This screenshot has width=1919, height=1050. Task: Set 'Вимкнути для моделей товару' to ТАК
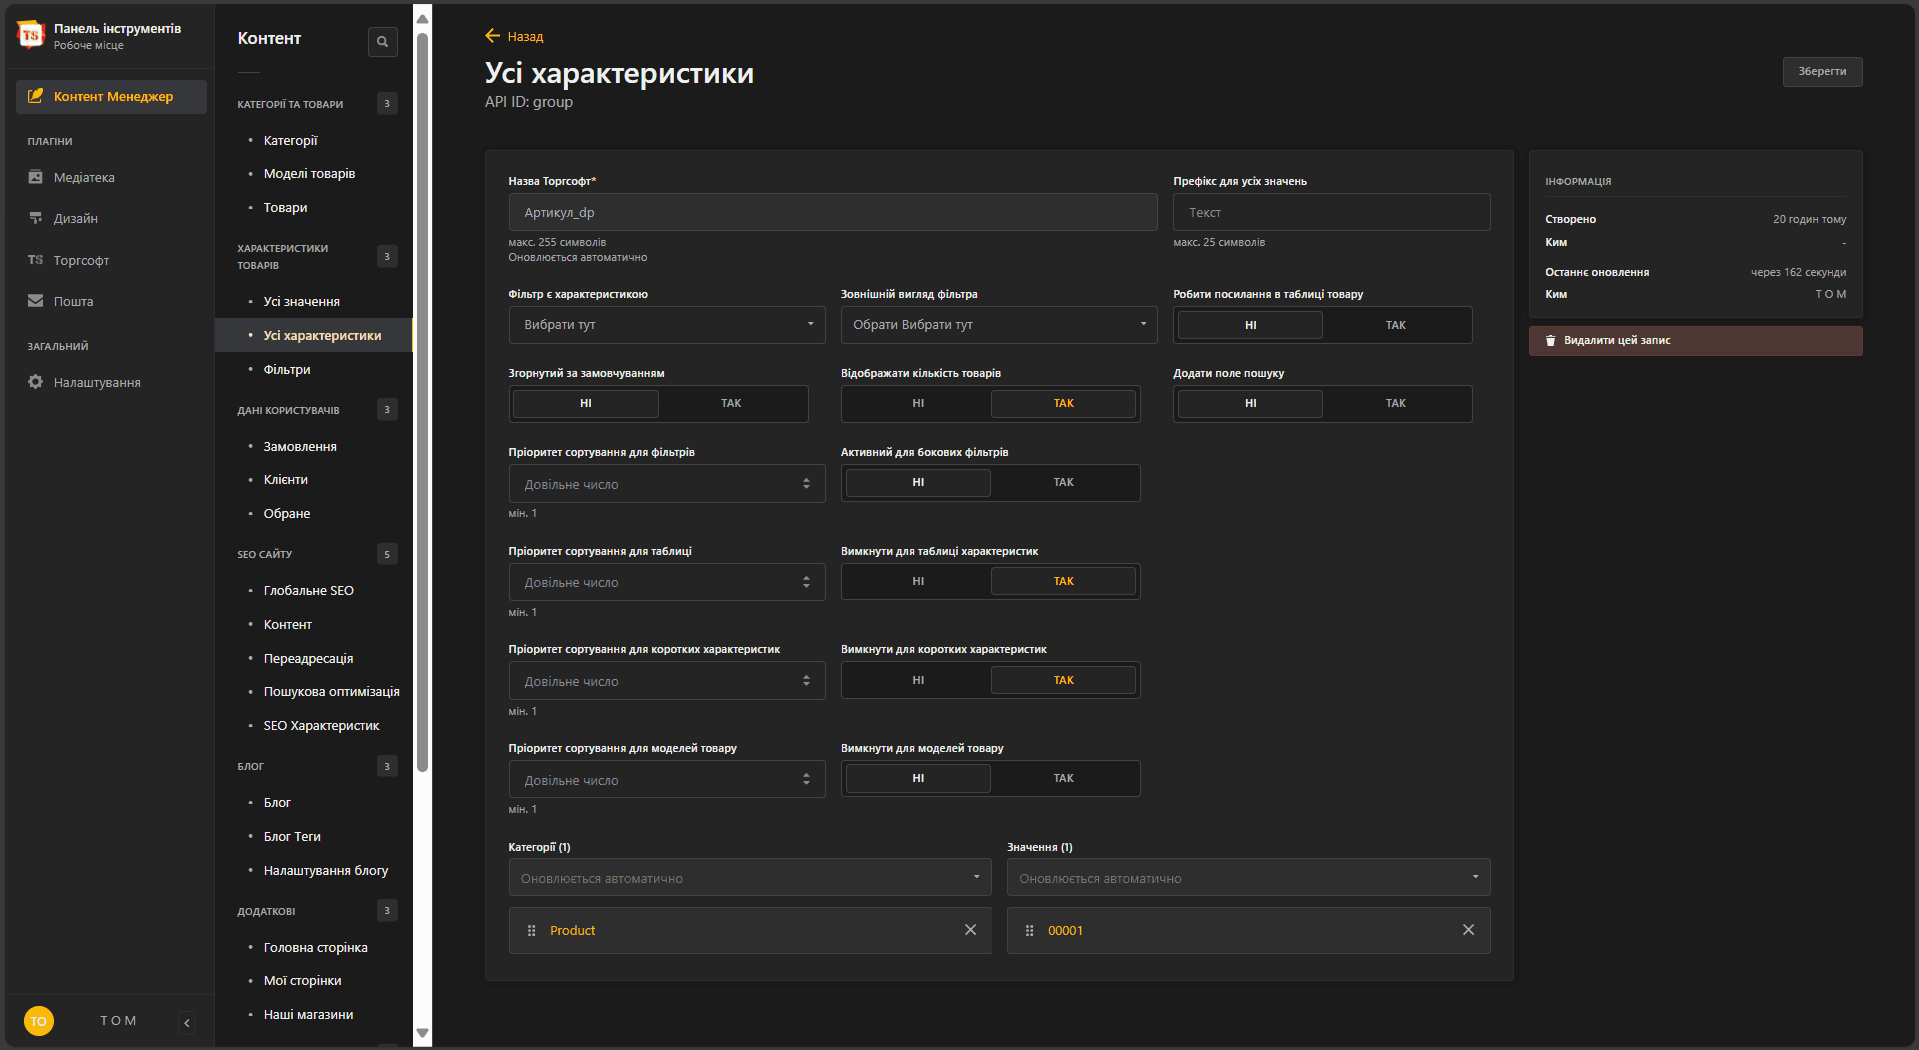tap(1063, 778)
